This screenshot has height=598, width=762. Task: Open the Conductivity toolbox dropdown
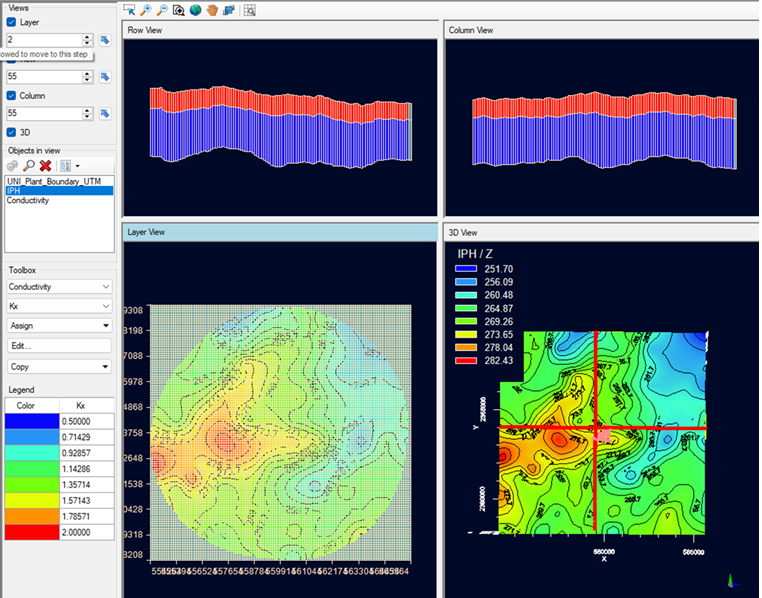coord(59,287)
